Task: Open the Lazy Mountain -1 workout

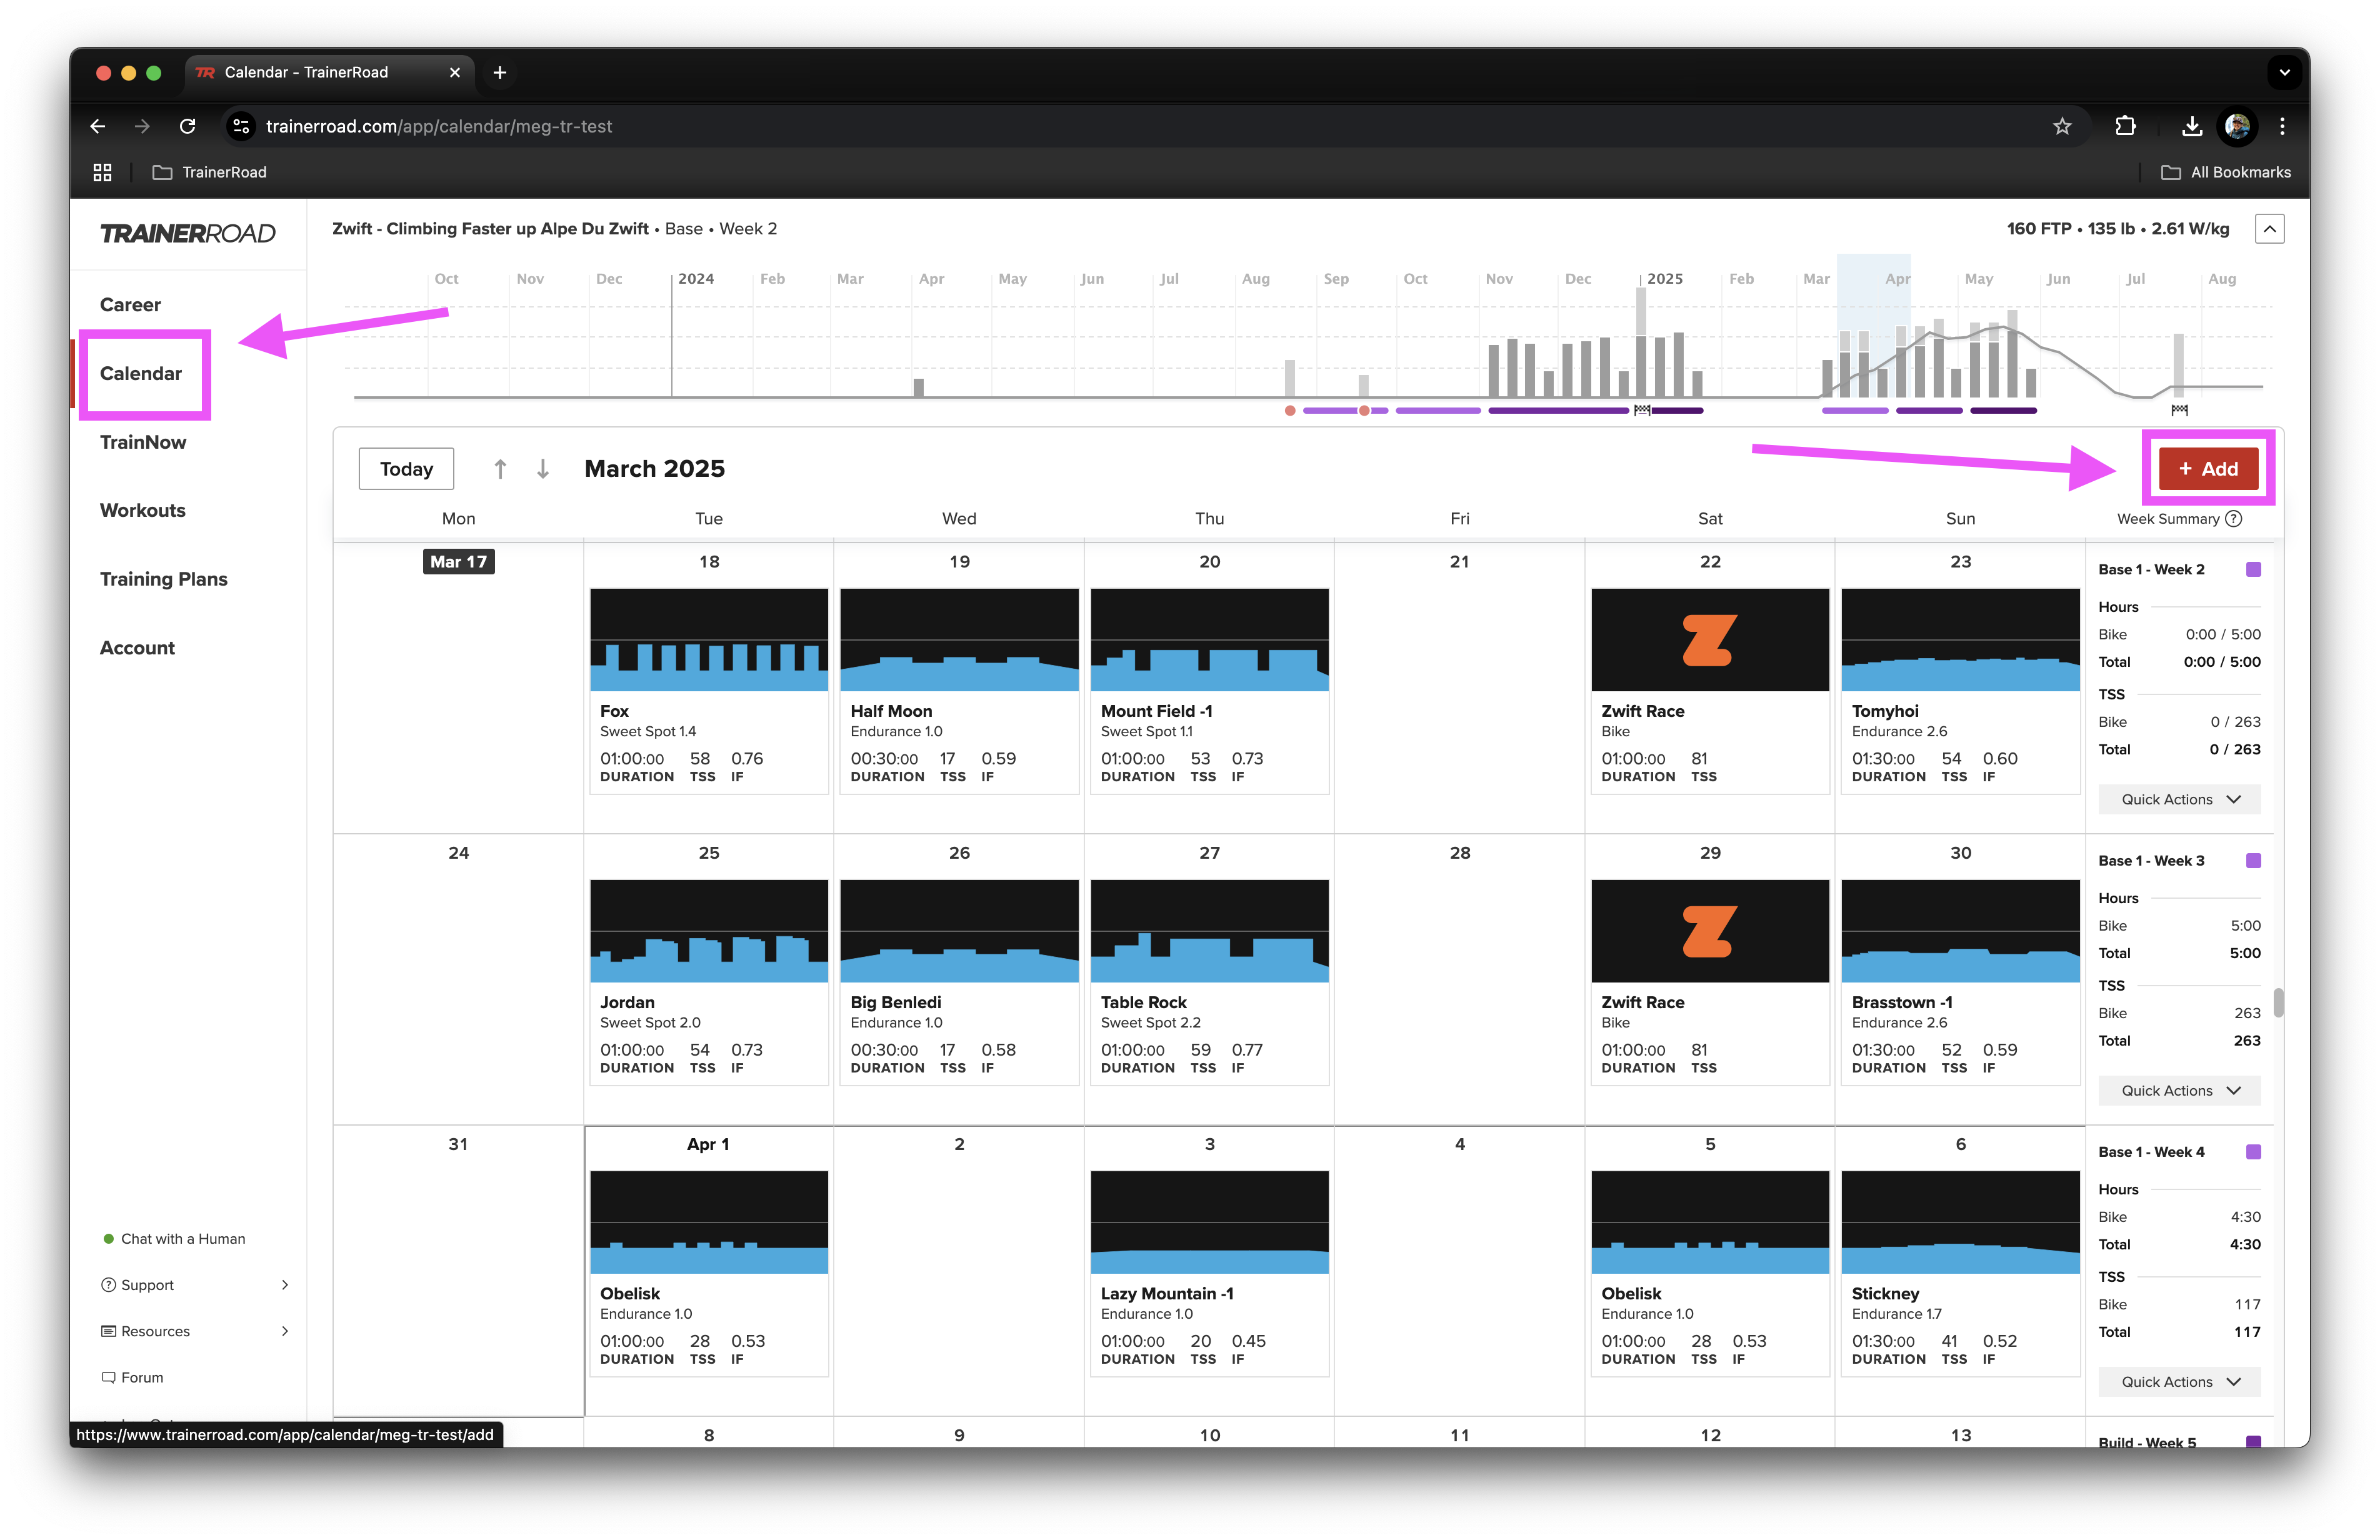Action: pyautogui.click(x=1209, y=1273)
